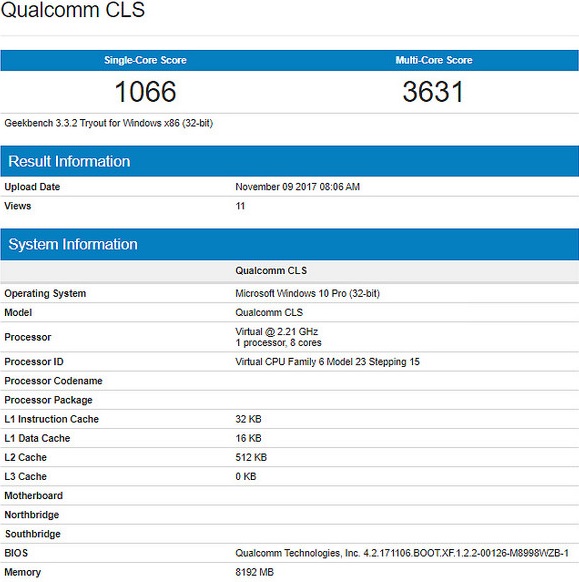Click the L3 Cache label
579x582 pixels.
point(25,477)
